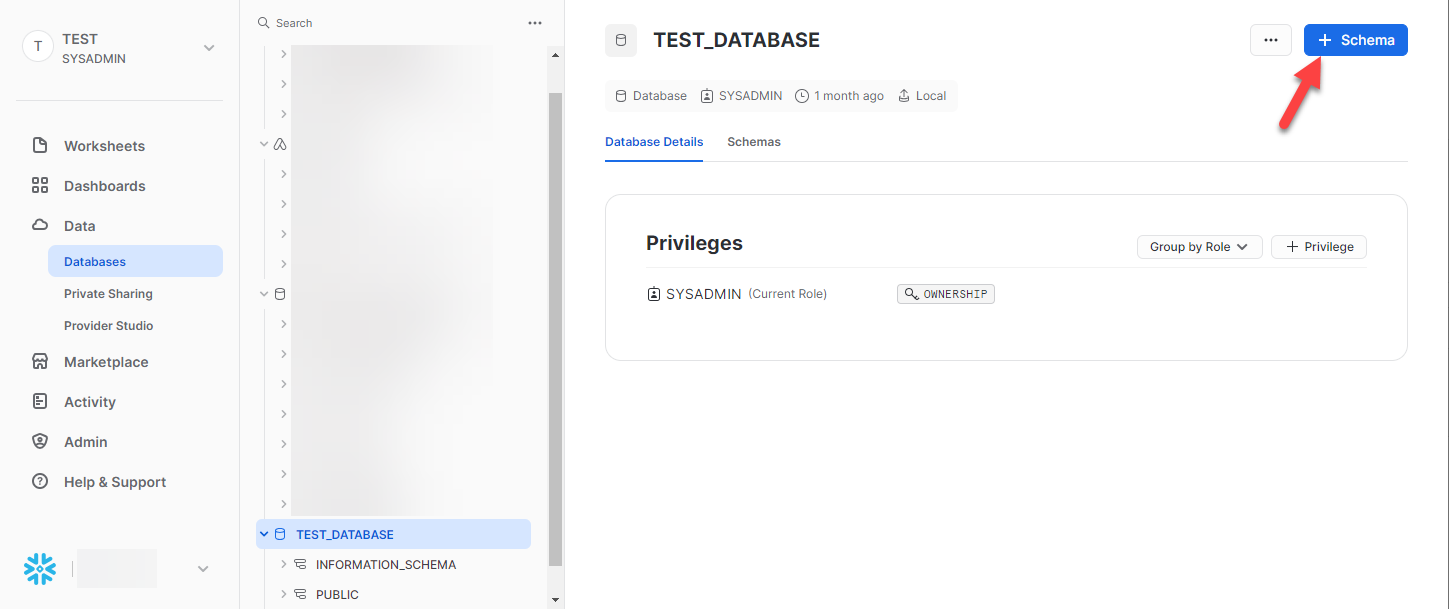Open the TEST SYSADMIN account switcher chevron
This screenshot has width=1449, height=609.
click(207, 47)
